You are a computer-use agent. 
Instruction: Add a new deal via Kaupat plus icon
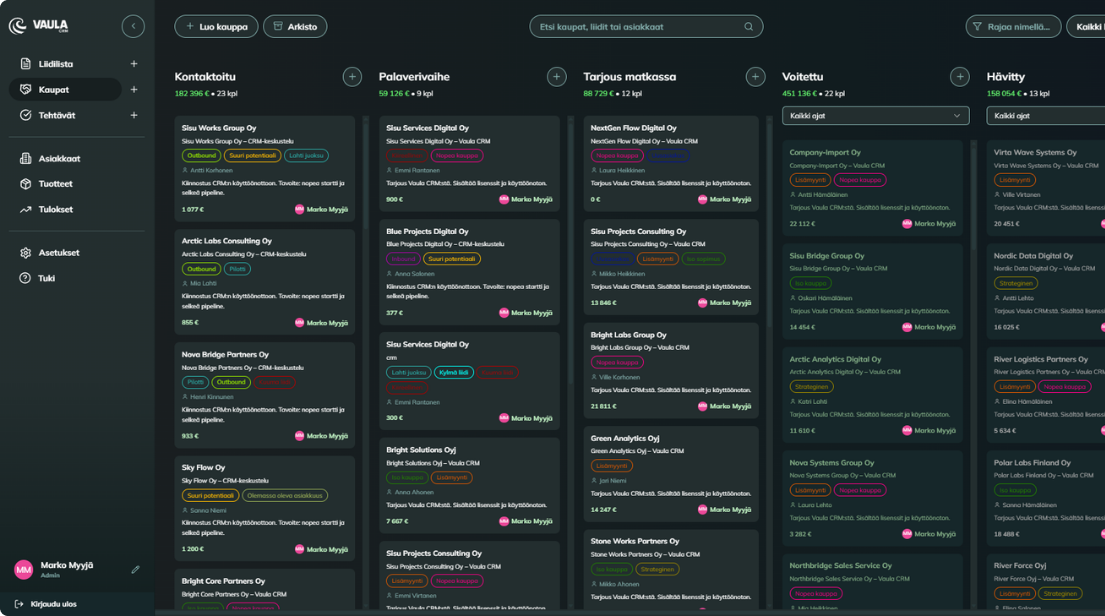click(134, 90)
